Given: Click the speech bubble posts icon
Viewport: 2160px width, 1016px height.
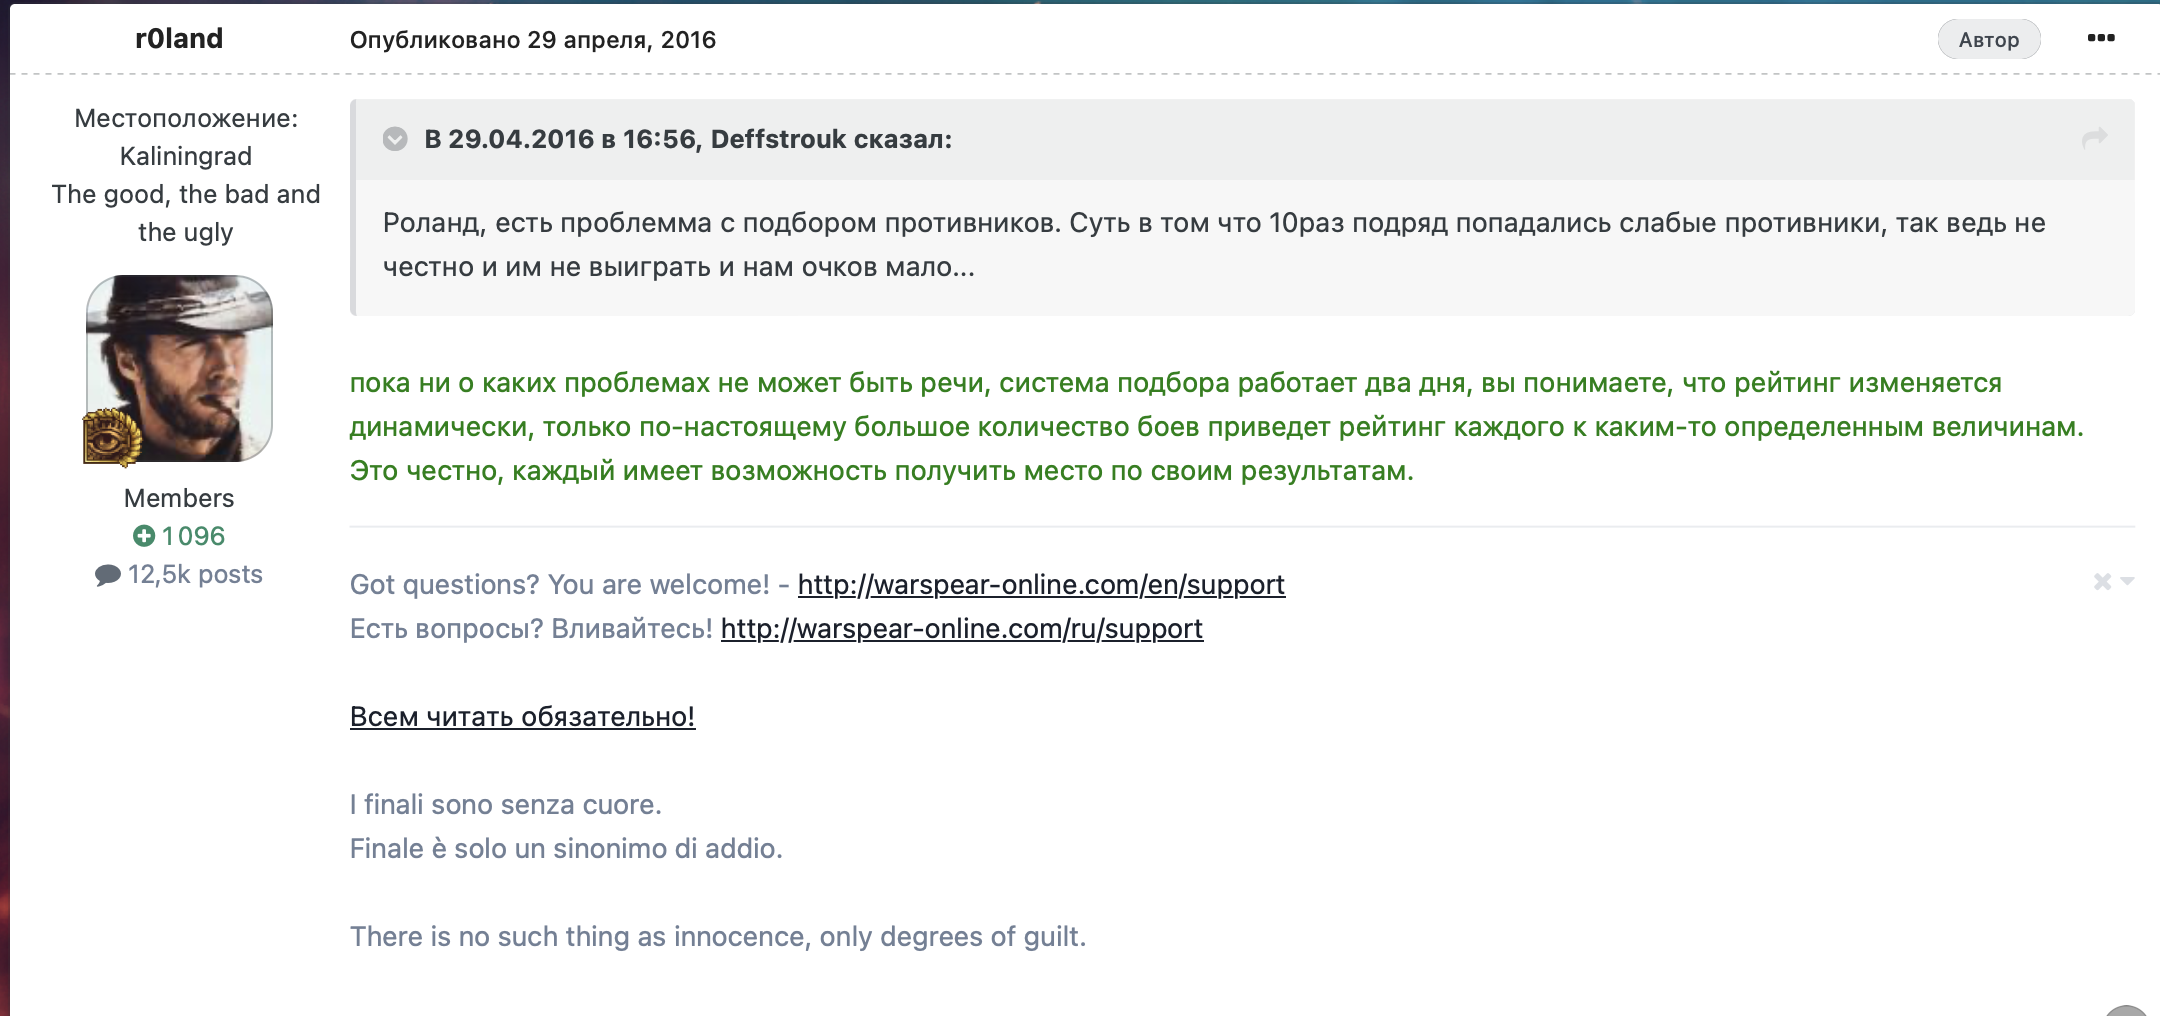Looking at the screenshot, I should pos(107,575).
